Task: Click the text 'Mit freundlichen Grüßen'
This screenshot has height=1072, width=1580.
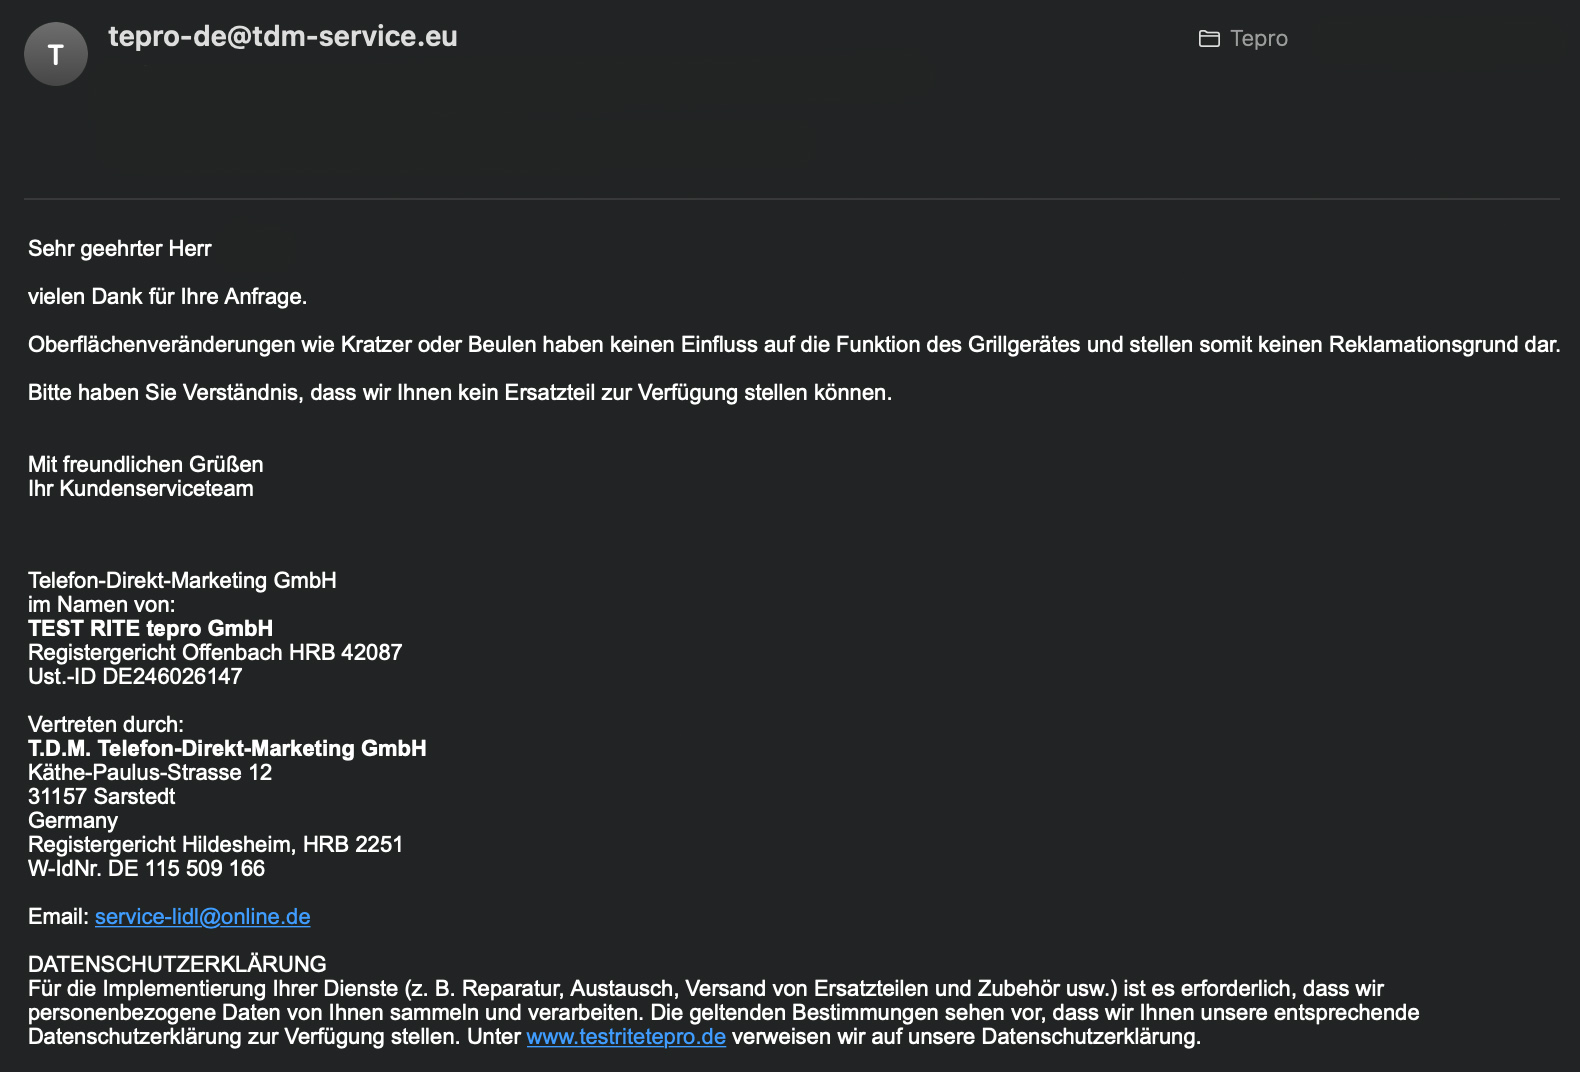Action: pos(146,464)
